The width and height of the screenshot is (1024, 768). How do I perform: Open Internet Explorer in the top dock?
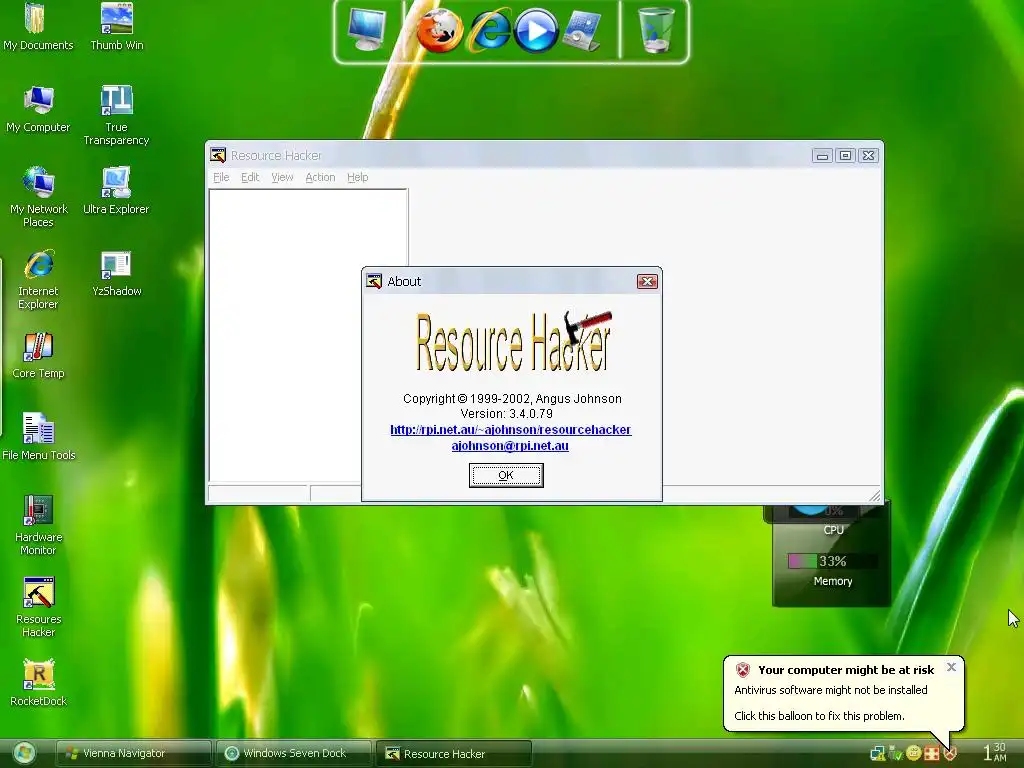pyautogui.click(x=488, y=30)
